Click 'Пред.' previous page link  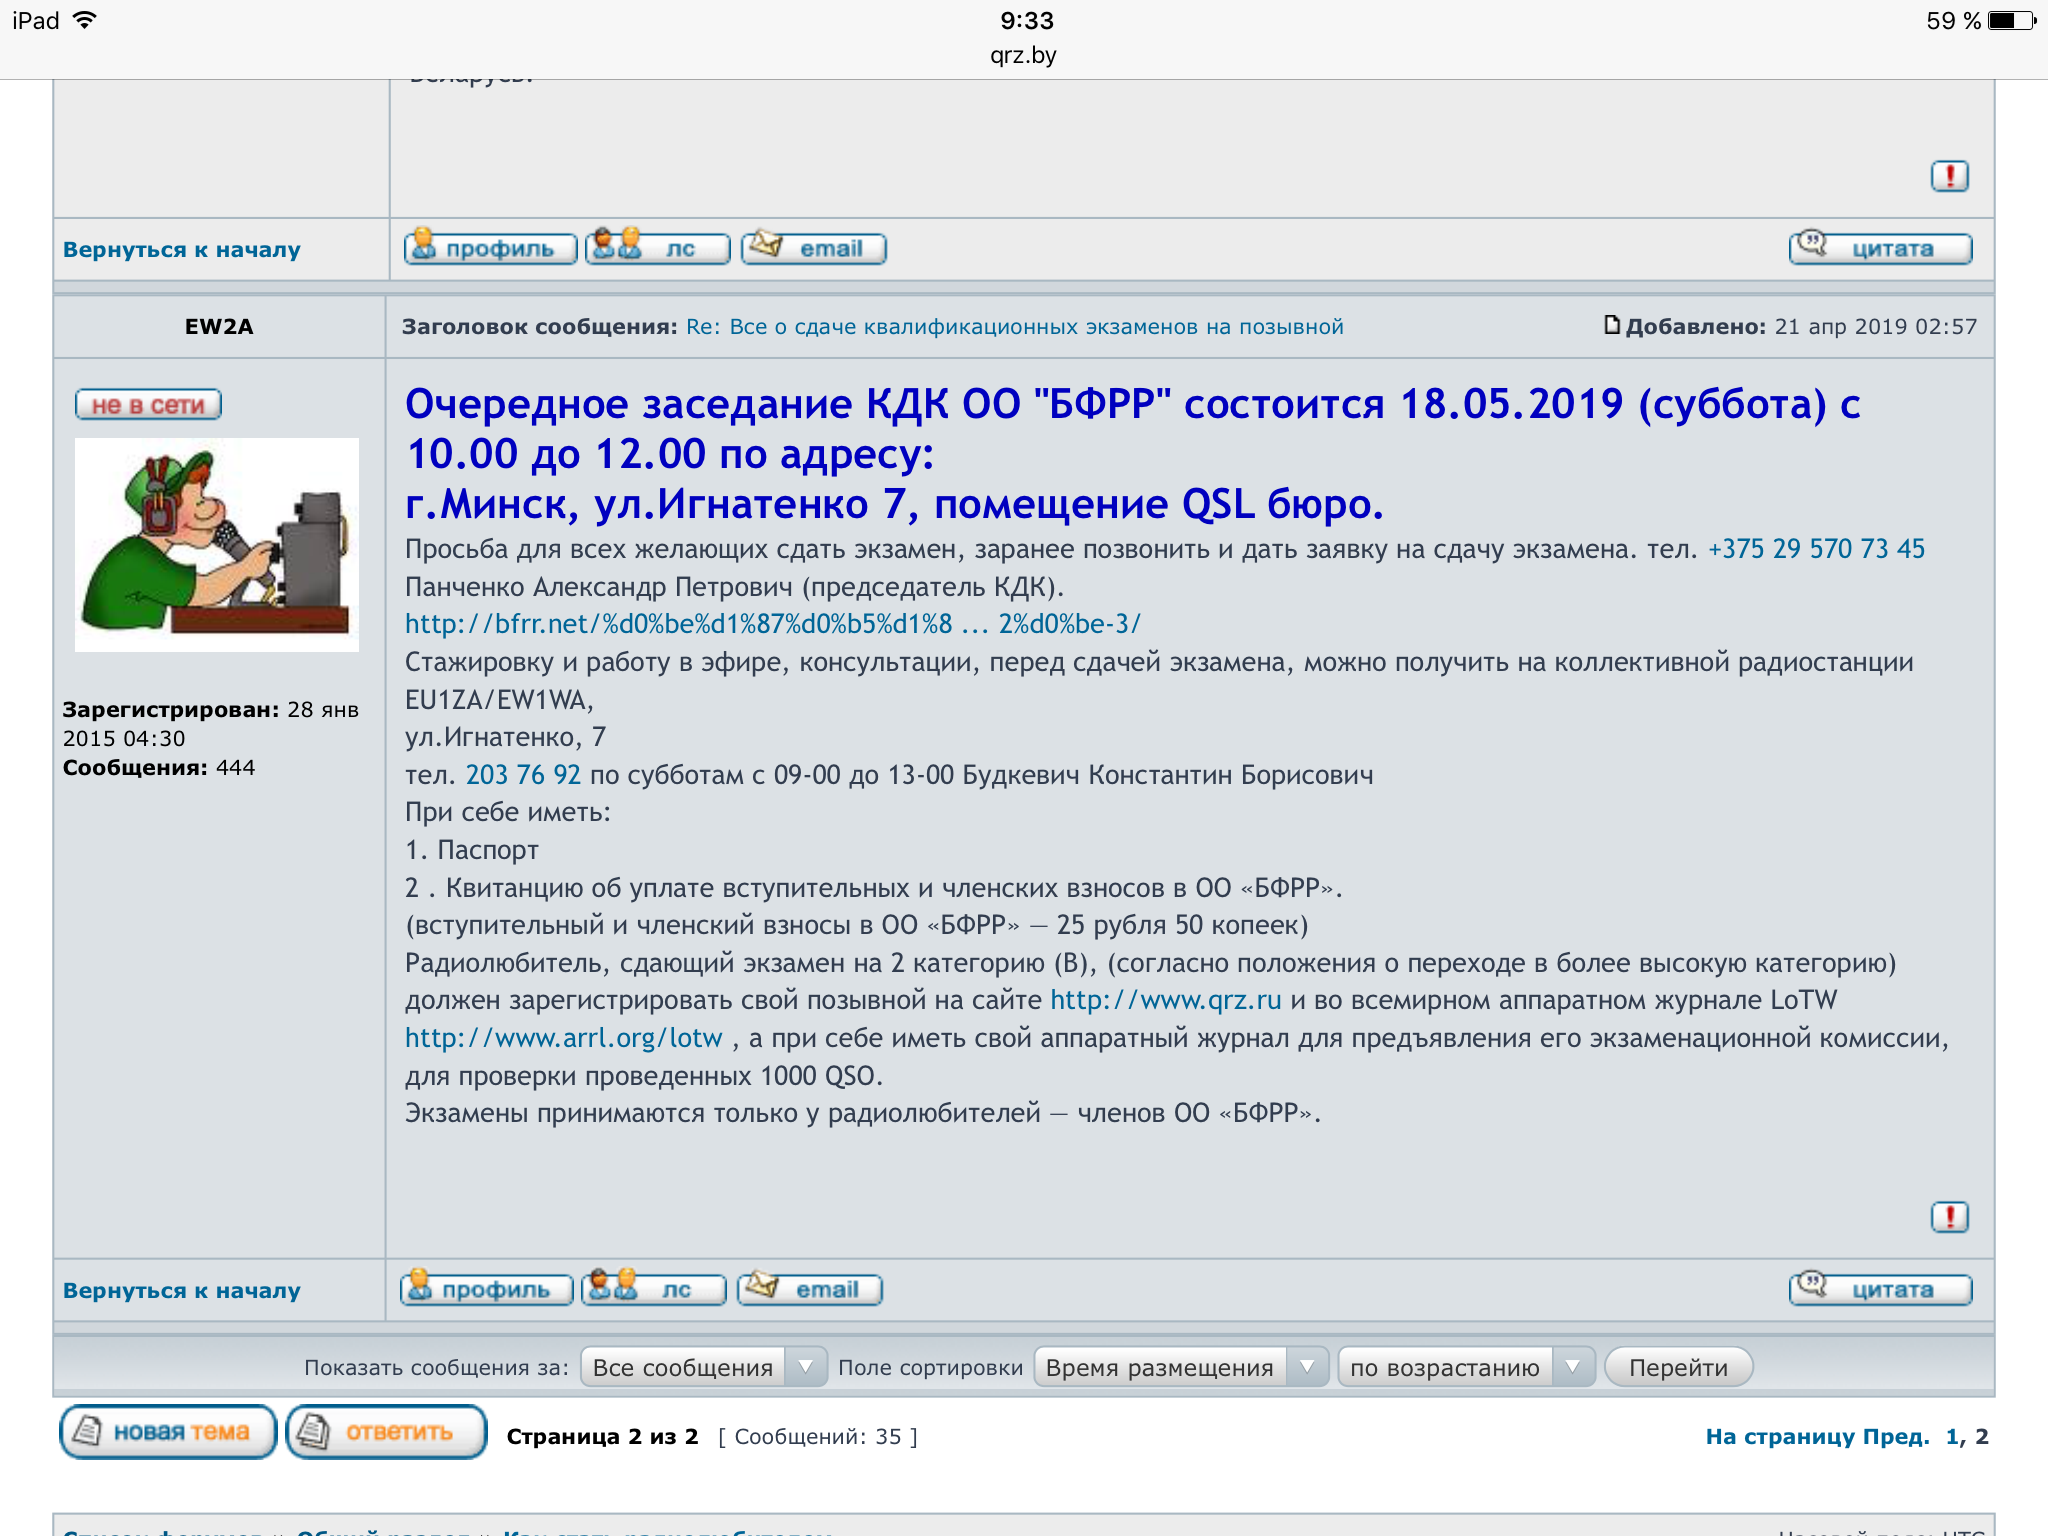click(x=1896, y=1437)
